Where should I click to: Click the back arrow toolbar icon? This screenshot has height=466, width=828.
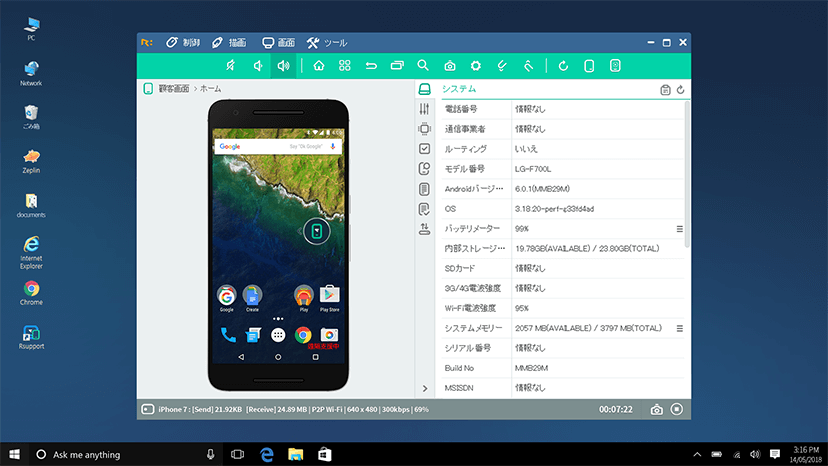[x=371, y=66]
